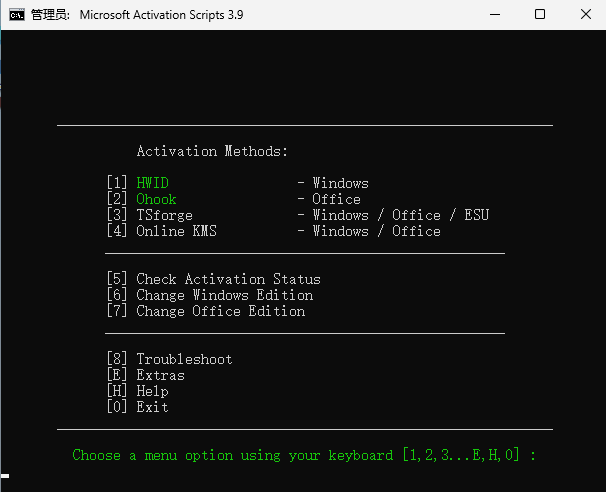Click the window title bar text
Viewport: 606px width, 492px height.
(x=160, y=15)
